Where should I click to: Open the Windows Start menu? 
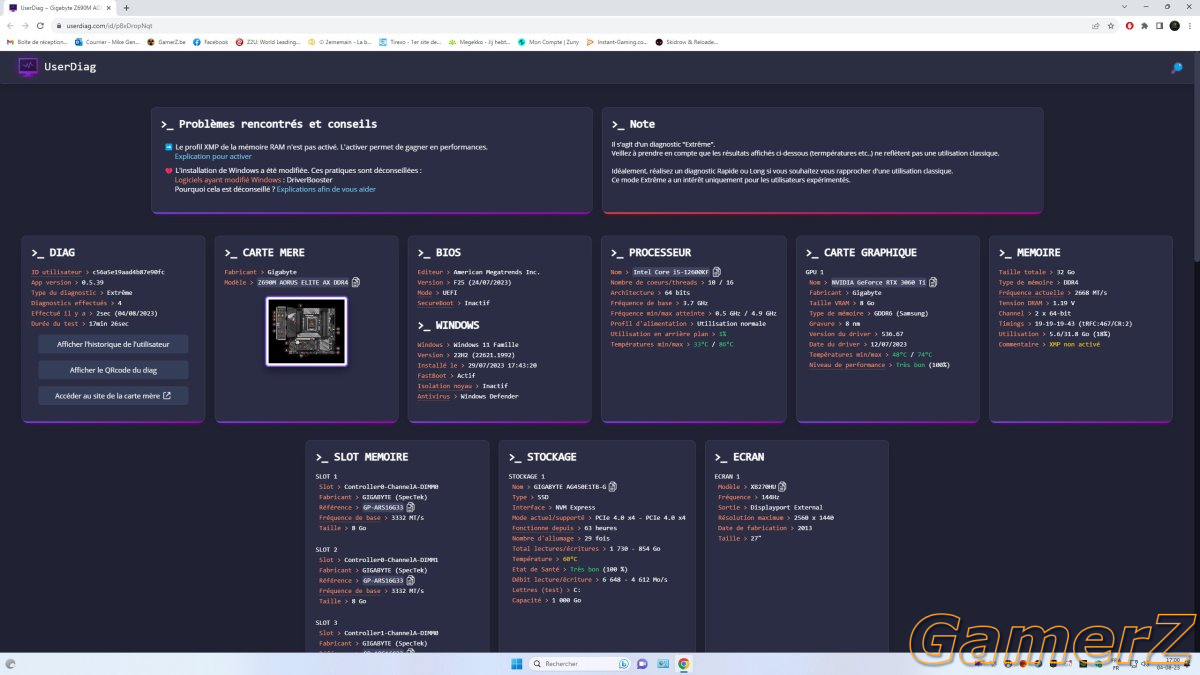tap(516, 664)
